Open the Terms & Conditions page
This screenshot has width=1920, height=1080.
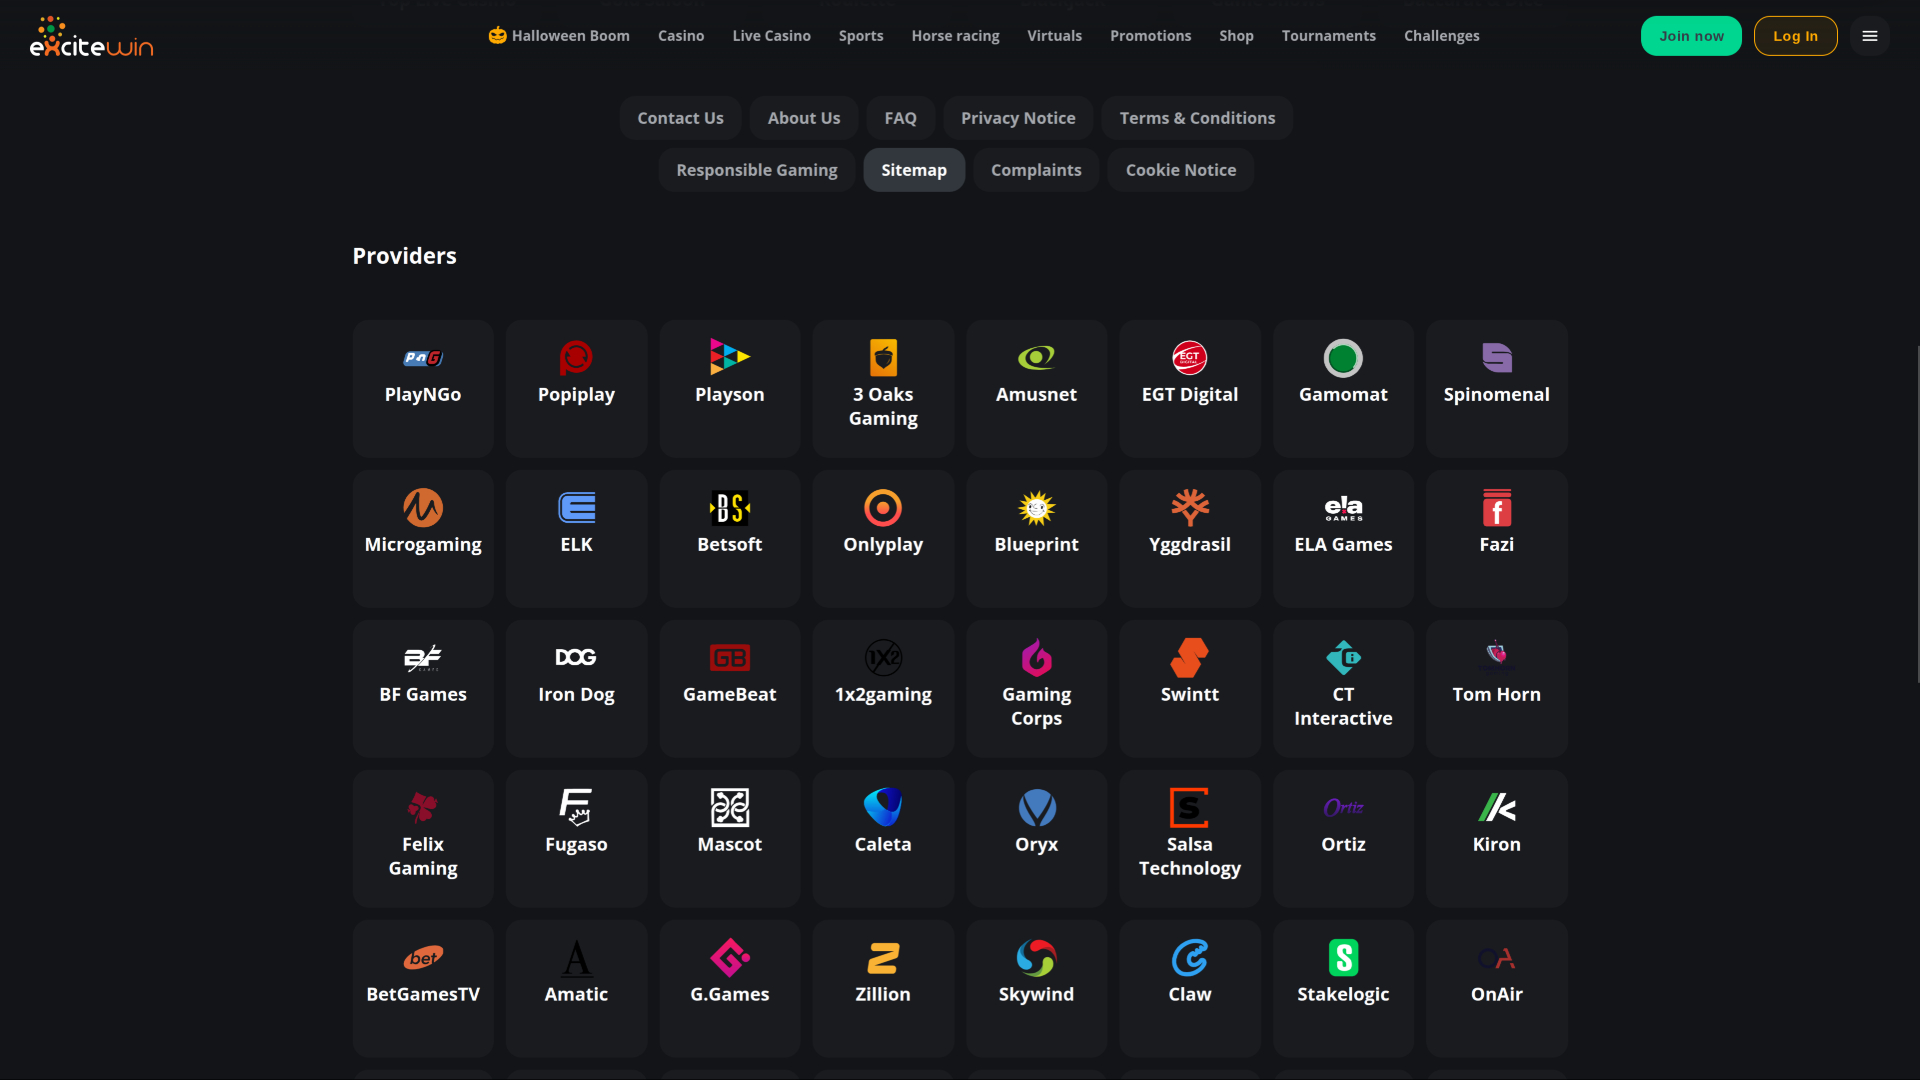1197,117
